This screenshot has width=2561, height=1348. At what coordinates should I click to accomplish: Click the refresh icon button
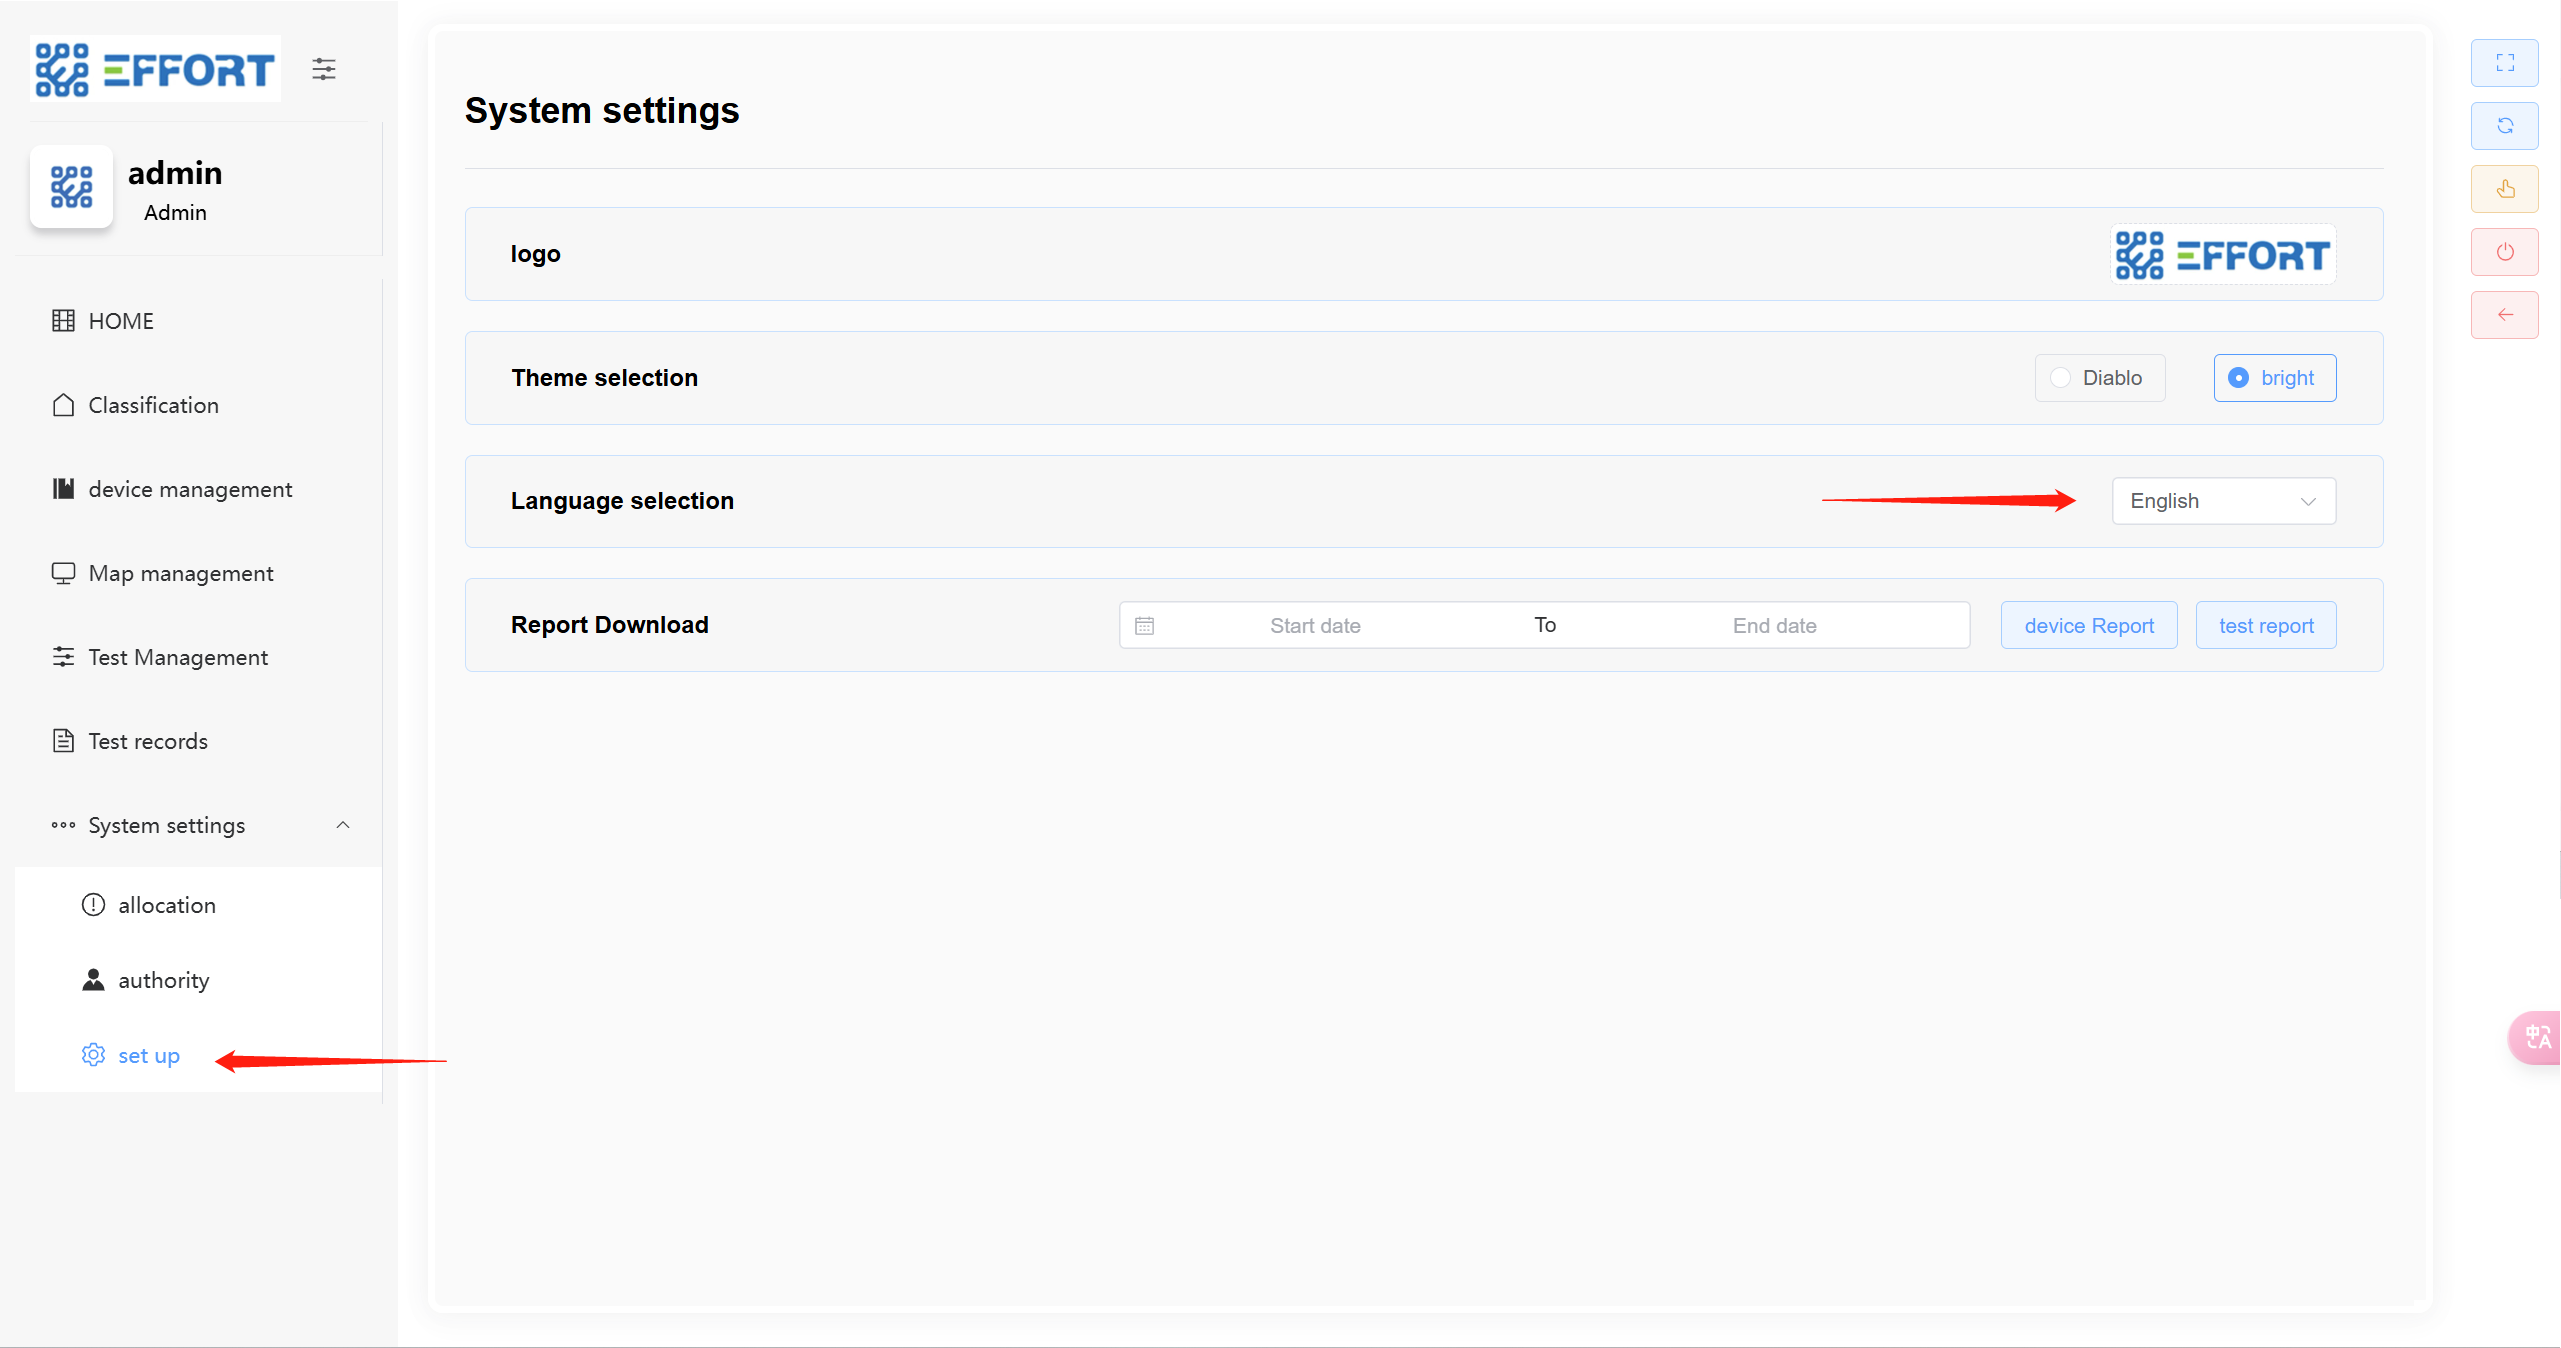coord(2504,126)
